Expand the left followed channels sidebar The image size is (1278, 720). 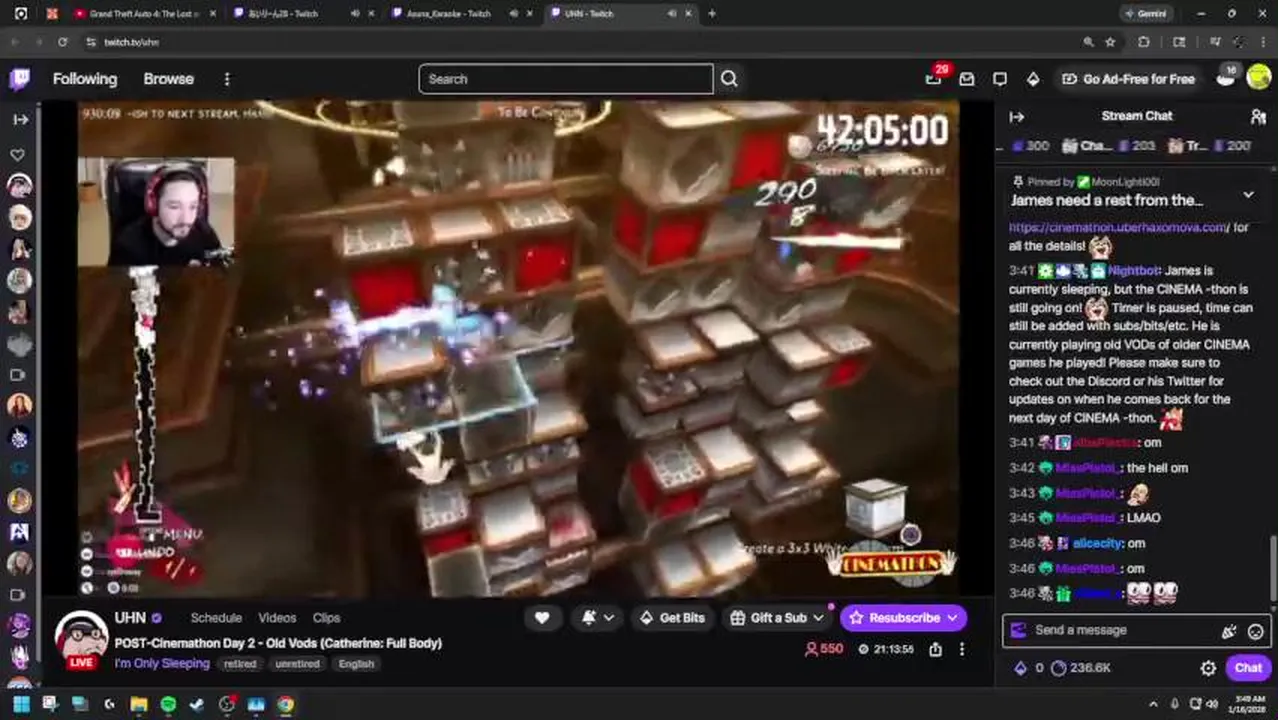(x=20, y=119)
